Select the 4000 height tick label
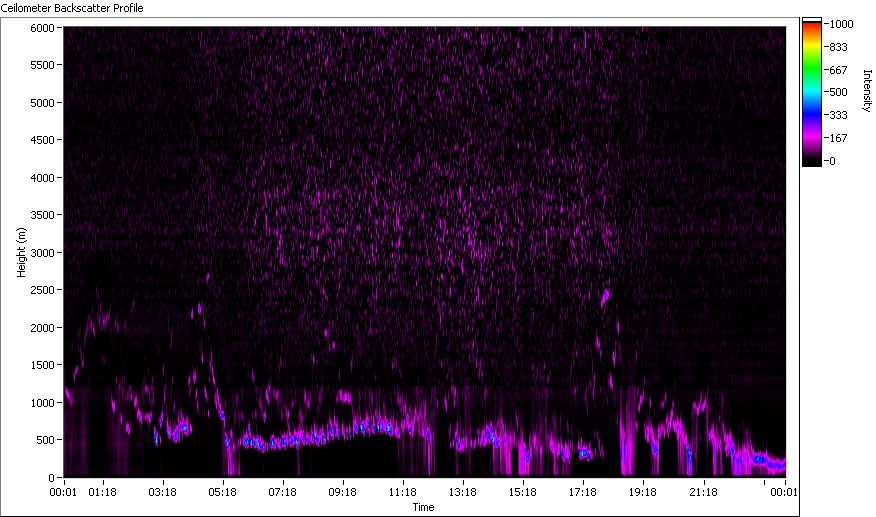Screen dimensions: 876x517 (x=42, y=178)
